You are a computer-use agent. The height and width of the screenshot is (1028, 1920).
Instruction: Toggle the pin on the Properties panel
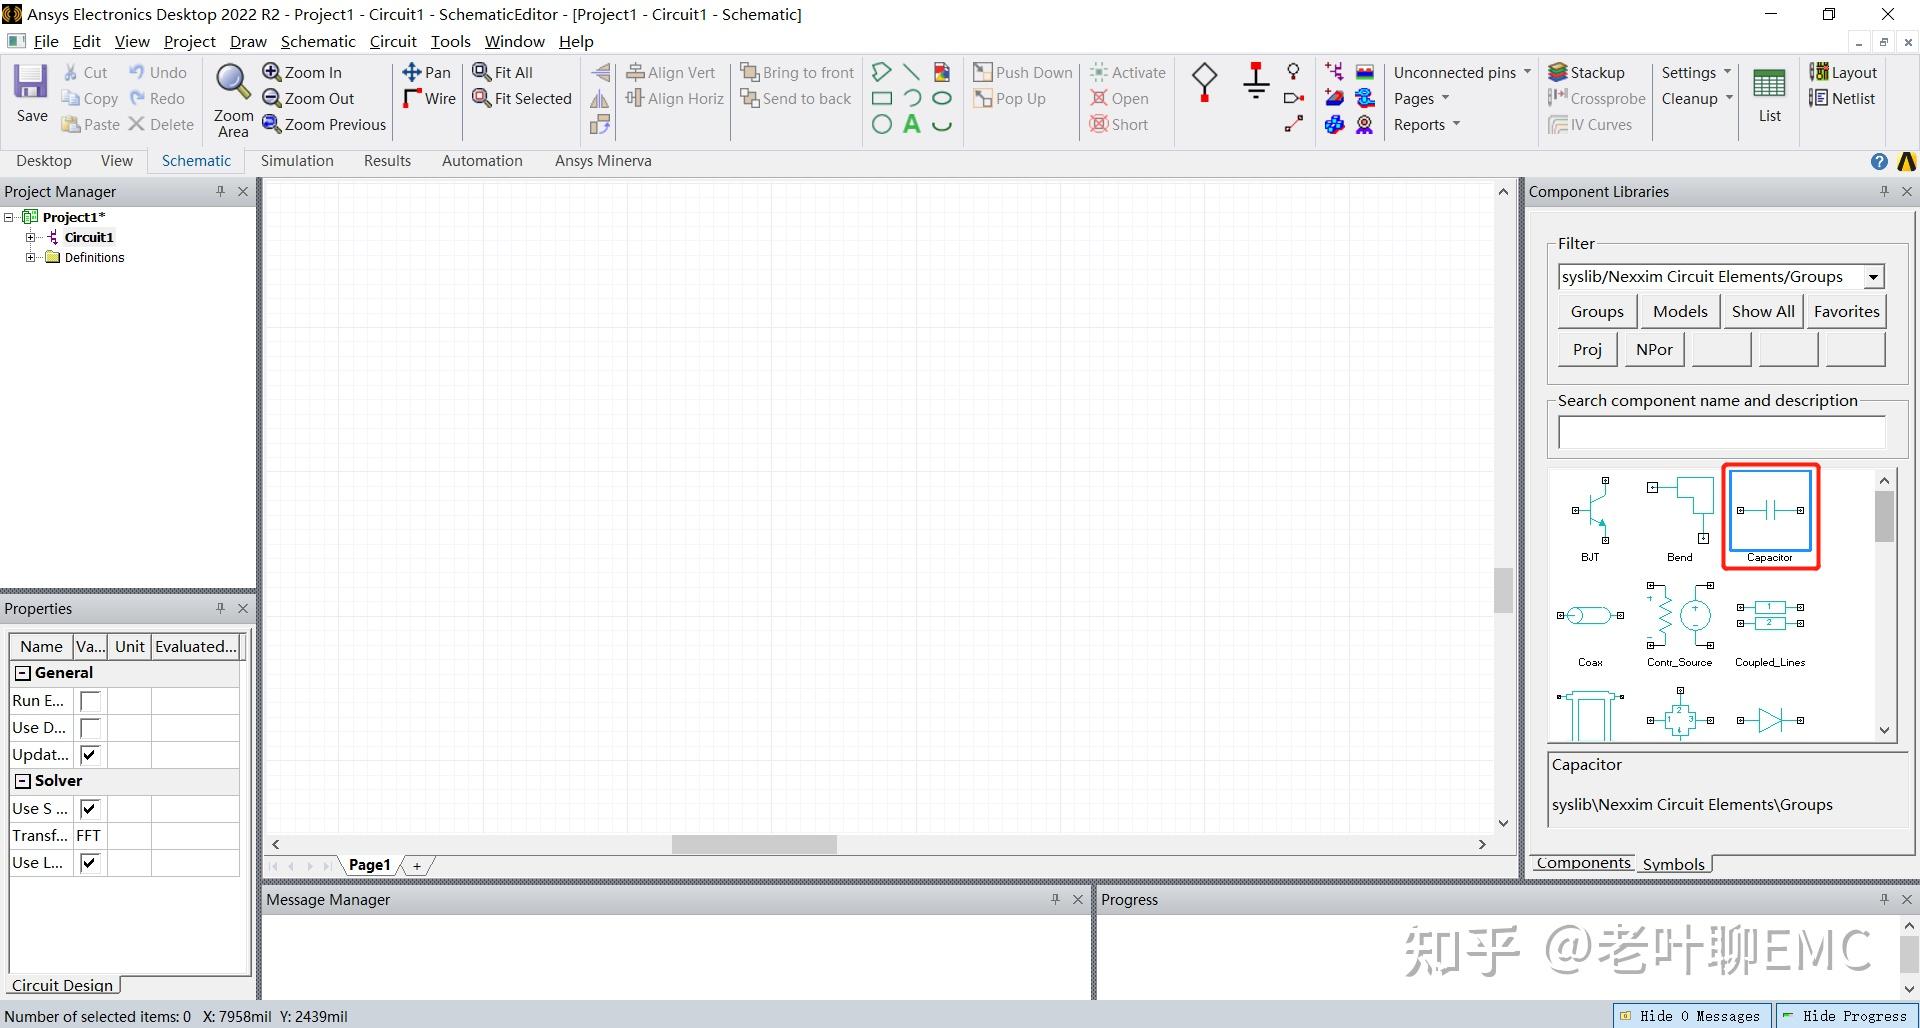221,608
